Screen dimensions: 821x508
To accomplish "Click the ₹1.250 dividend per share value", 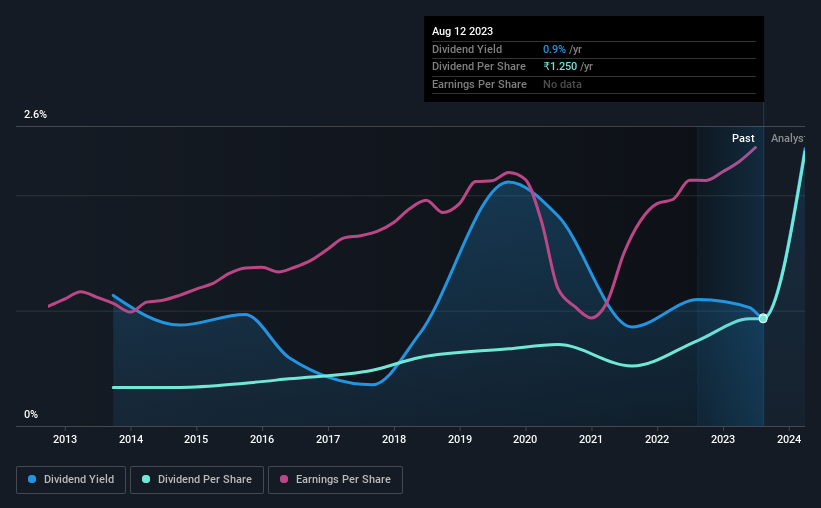I will (560, 67).
